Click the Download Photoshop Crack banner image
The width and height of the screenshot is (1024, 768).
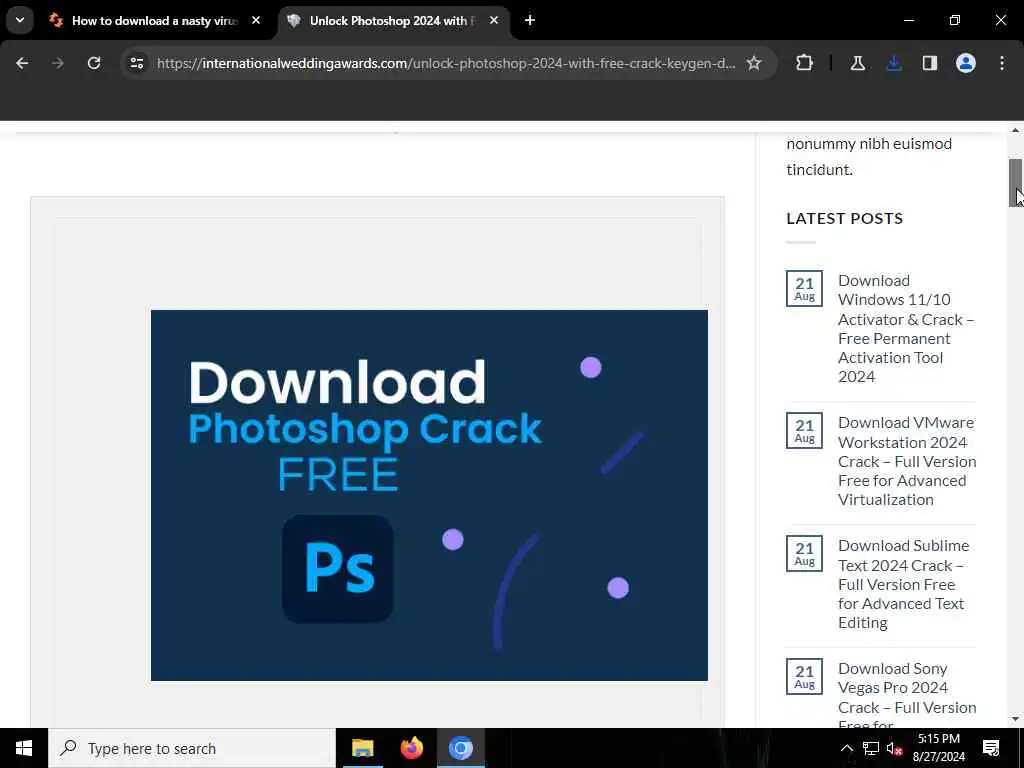[429, 495]
